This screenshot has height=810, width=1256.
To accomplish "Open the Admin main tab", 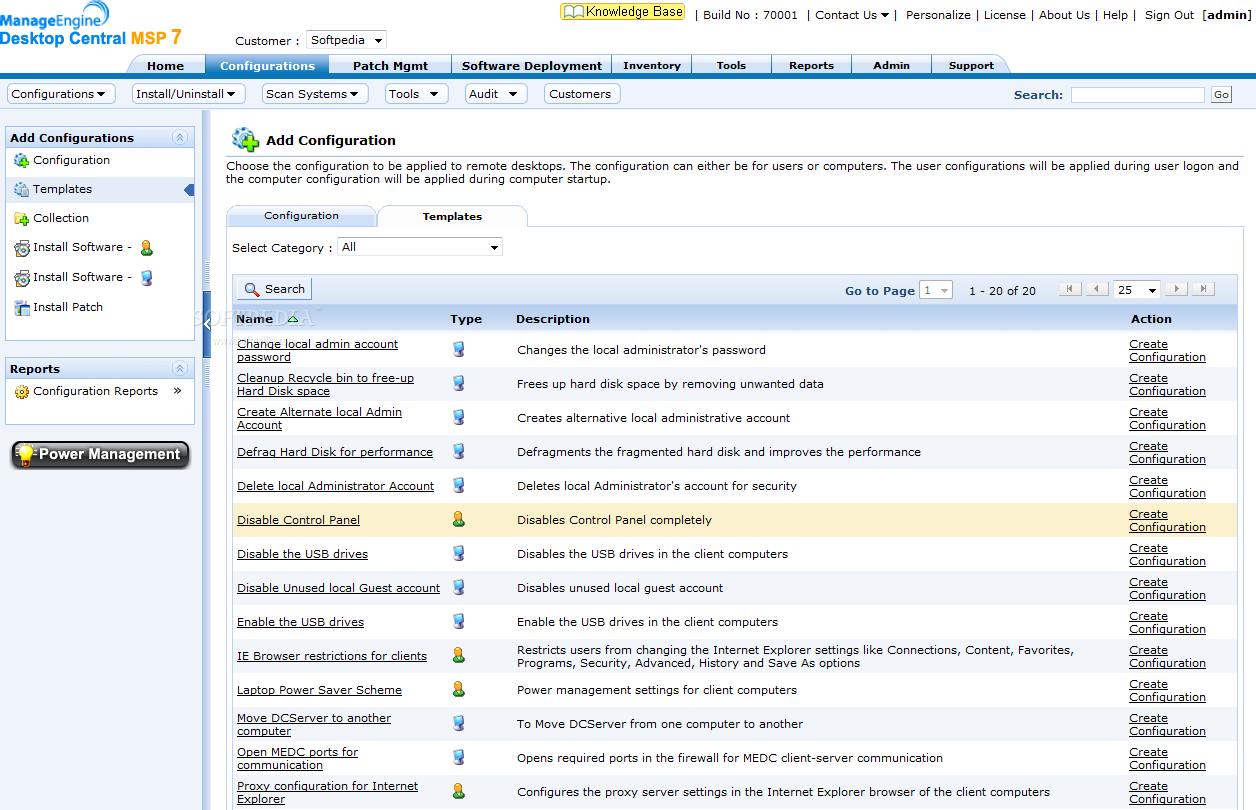I will 891,66.
